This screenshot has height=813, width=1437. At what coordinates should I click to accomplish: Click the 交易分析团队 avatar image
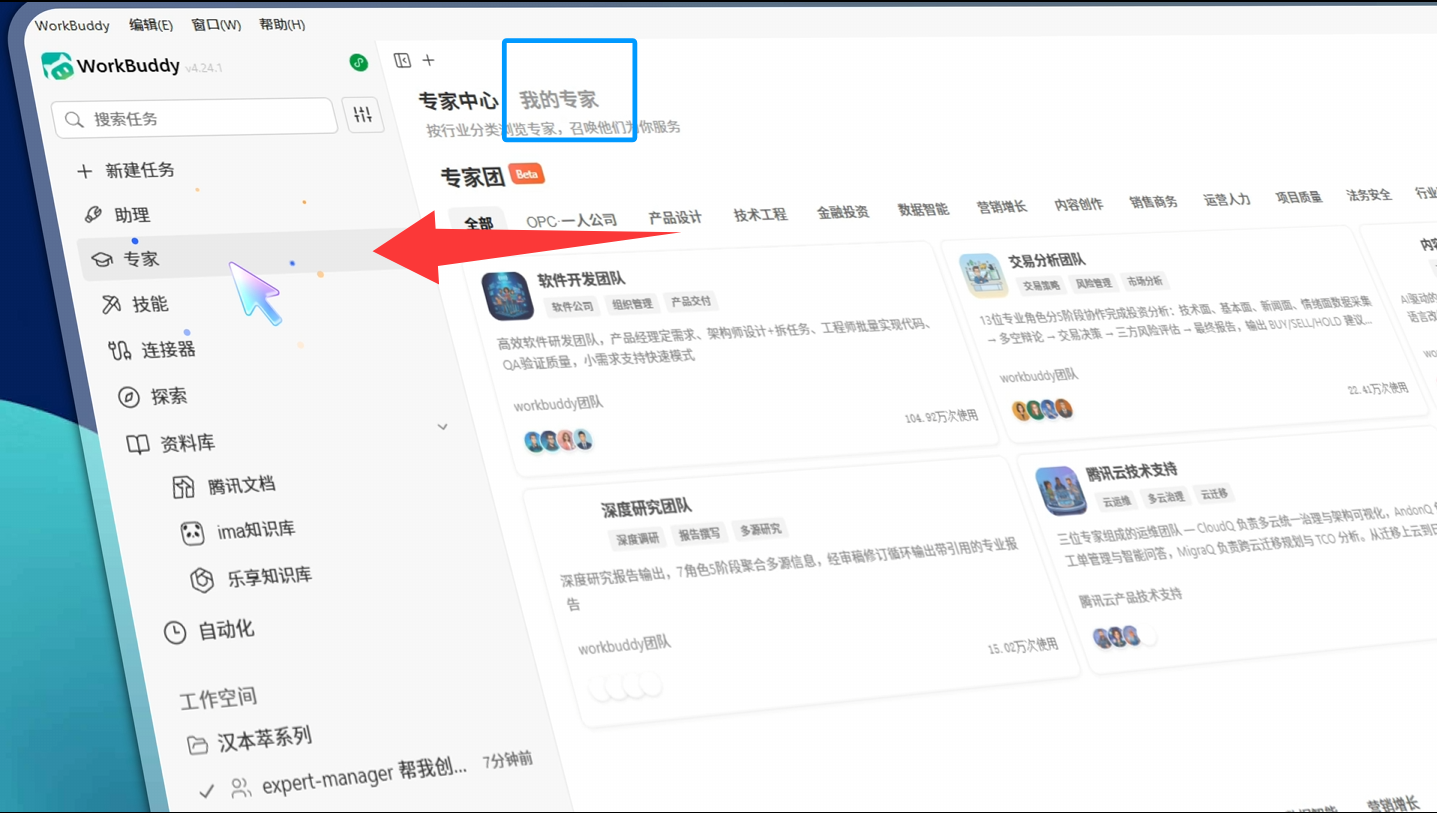(x=983, y=274)
